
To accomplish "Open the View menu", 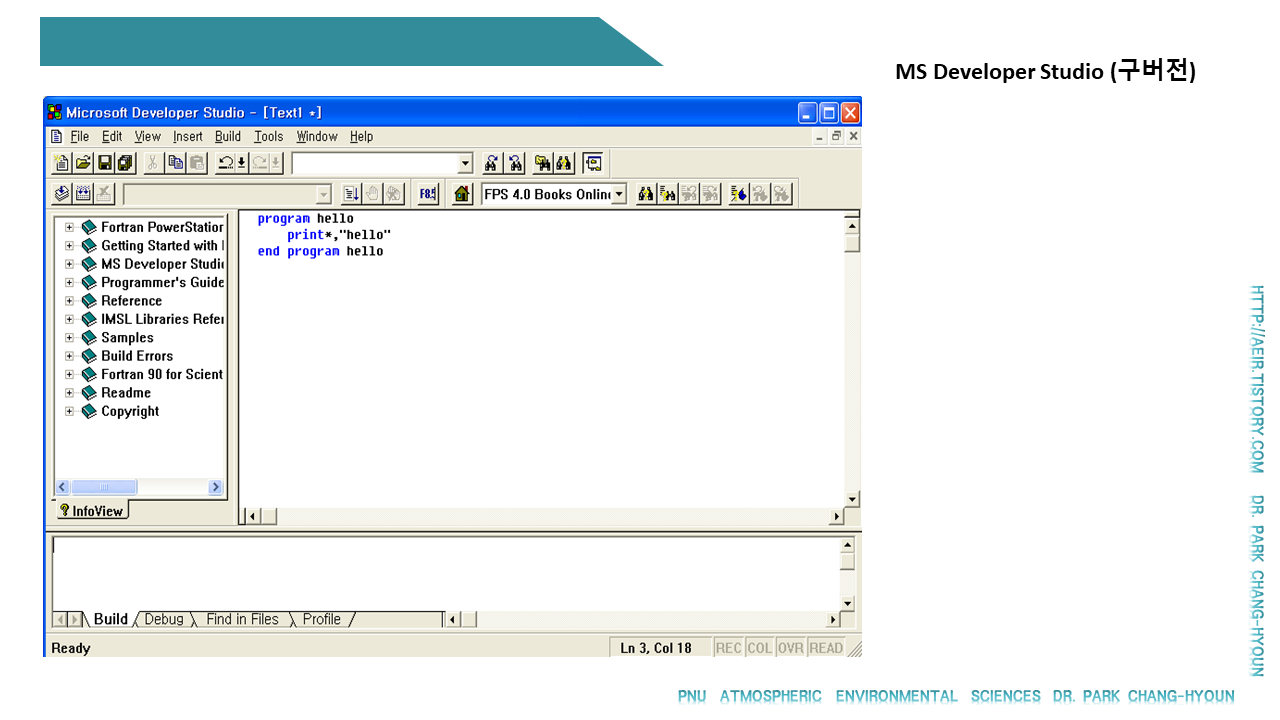I will click(148, 137).
